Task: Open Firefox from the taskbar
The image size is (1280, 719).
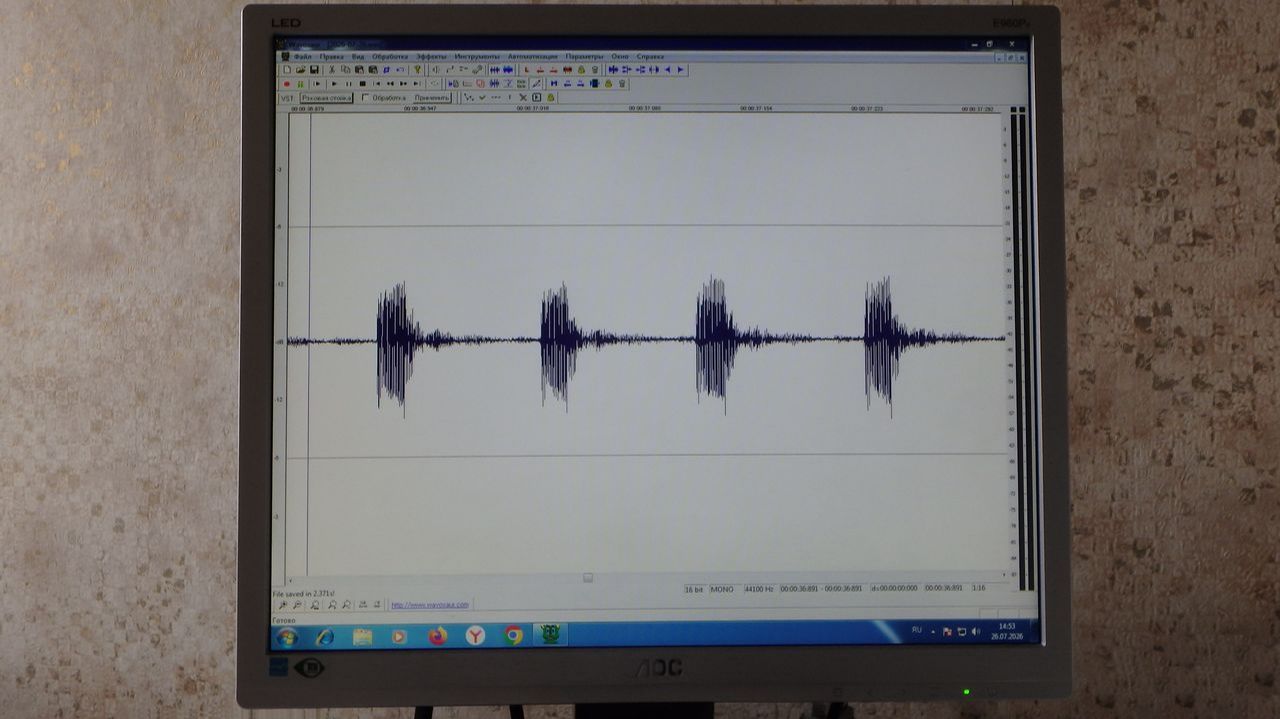Action: 437,636
